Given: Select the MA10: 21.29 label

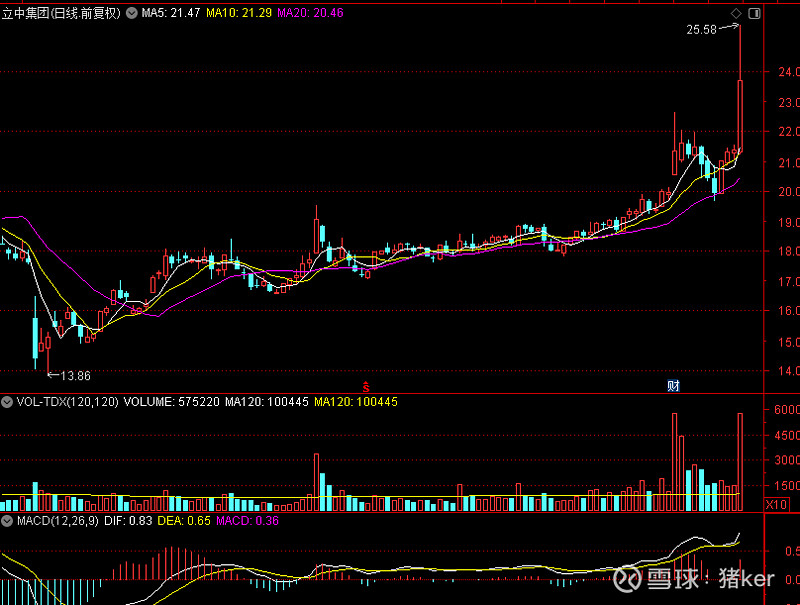Looking at the screenshot, I should pyautogui.click(x=239, y=13).
